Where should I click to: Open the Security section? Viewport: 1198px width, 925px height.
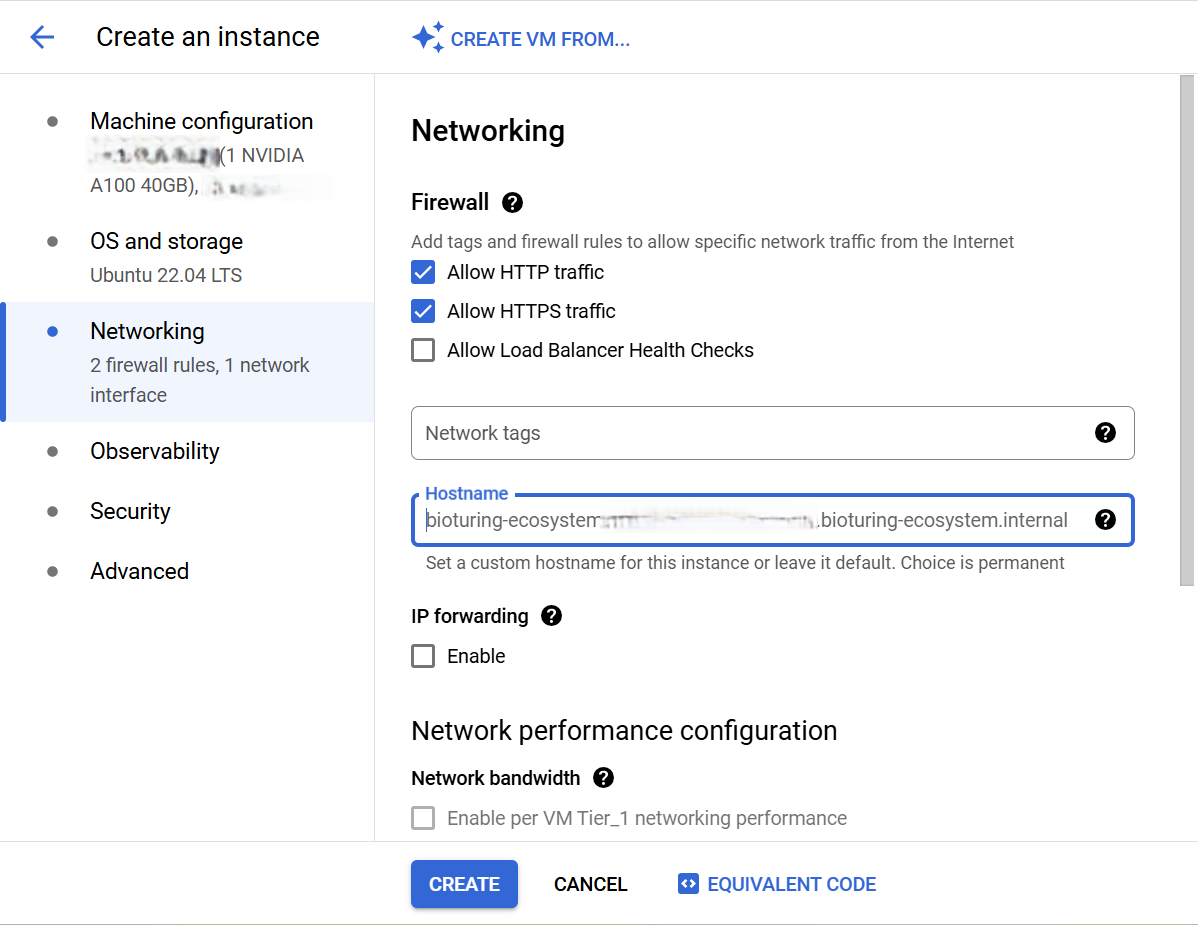[130, 512]
